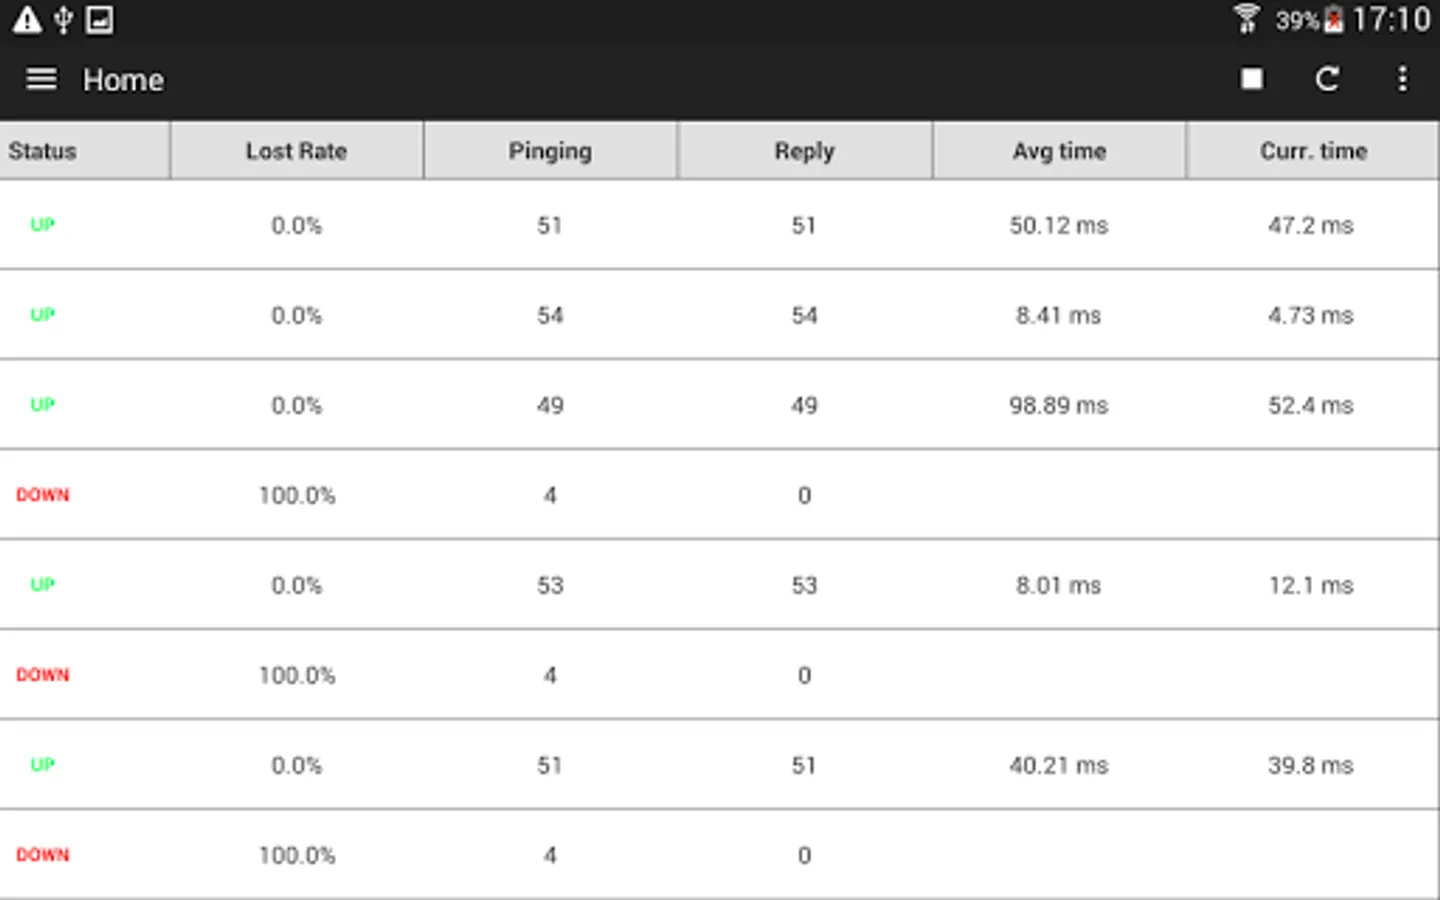This screenshot has width=1440, height=900.
Task: Tap the picture icon in status bar
Action: 99,19
